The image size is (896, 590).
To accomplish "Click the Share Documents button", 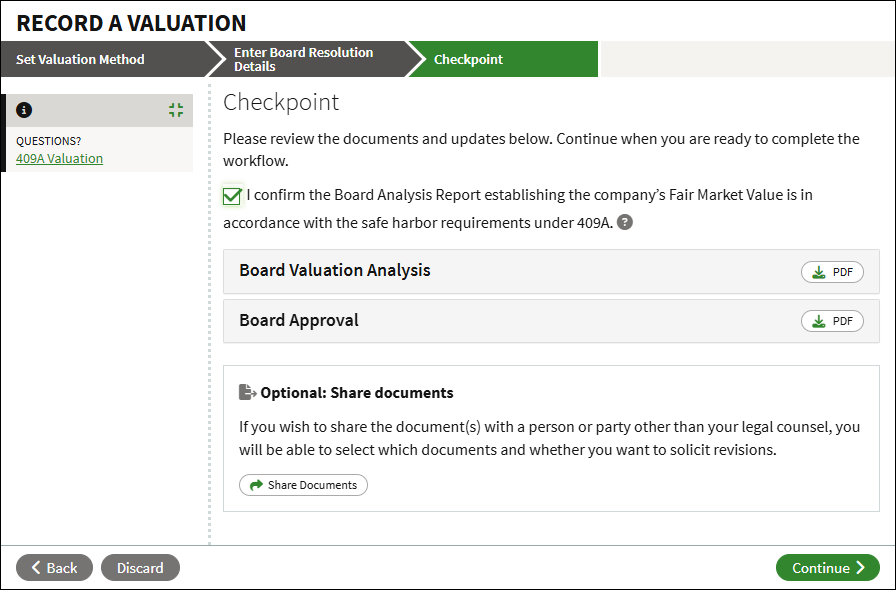I will click(x=303, y=485).
